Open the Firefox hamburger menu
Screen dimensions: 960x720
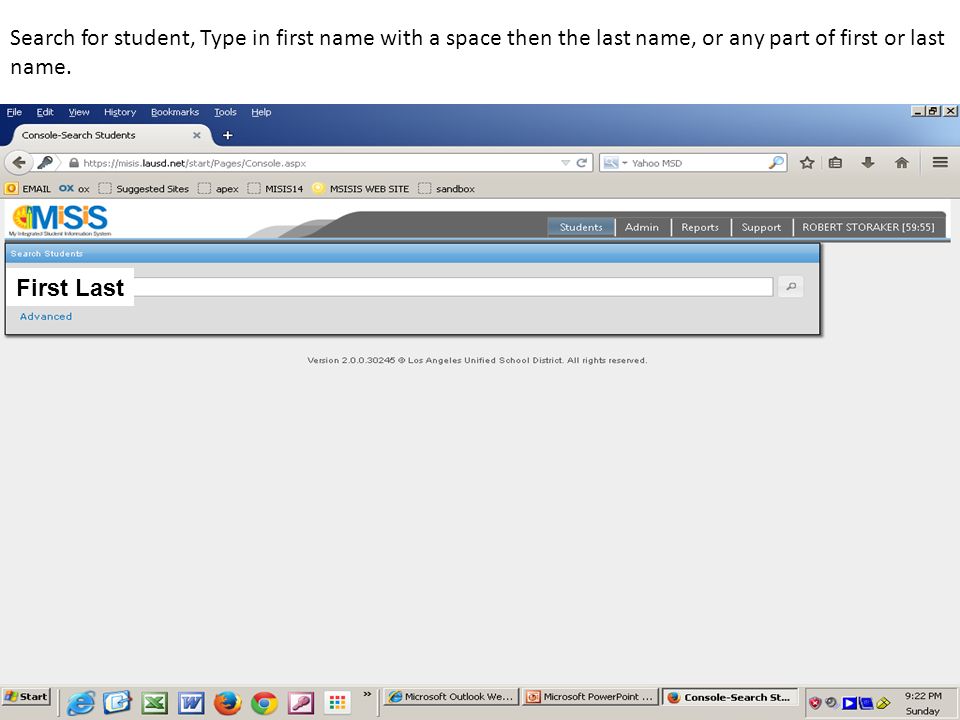click(x=940, y=162)
